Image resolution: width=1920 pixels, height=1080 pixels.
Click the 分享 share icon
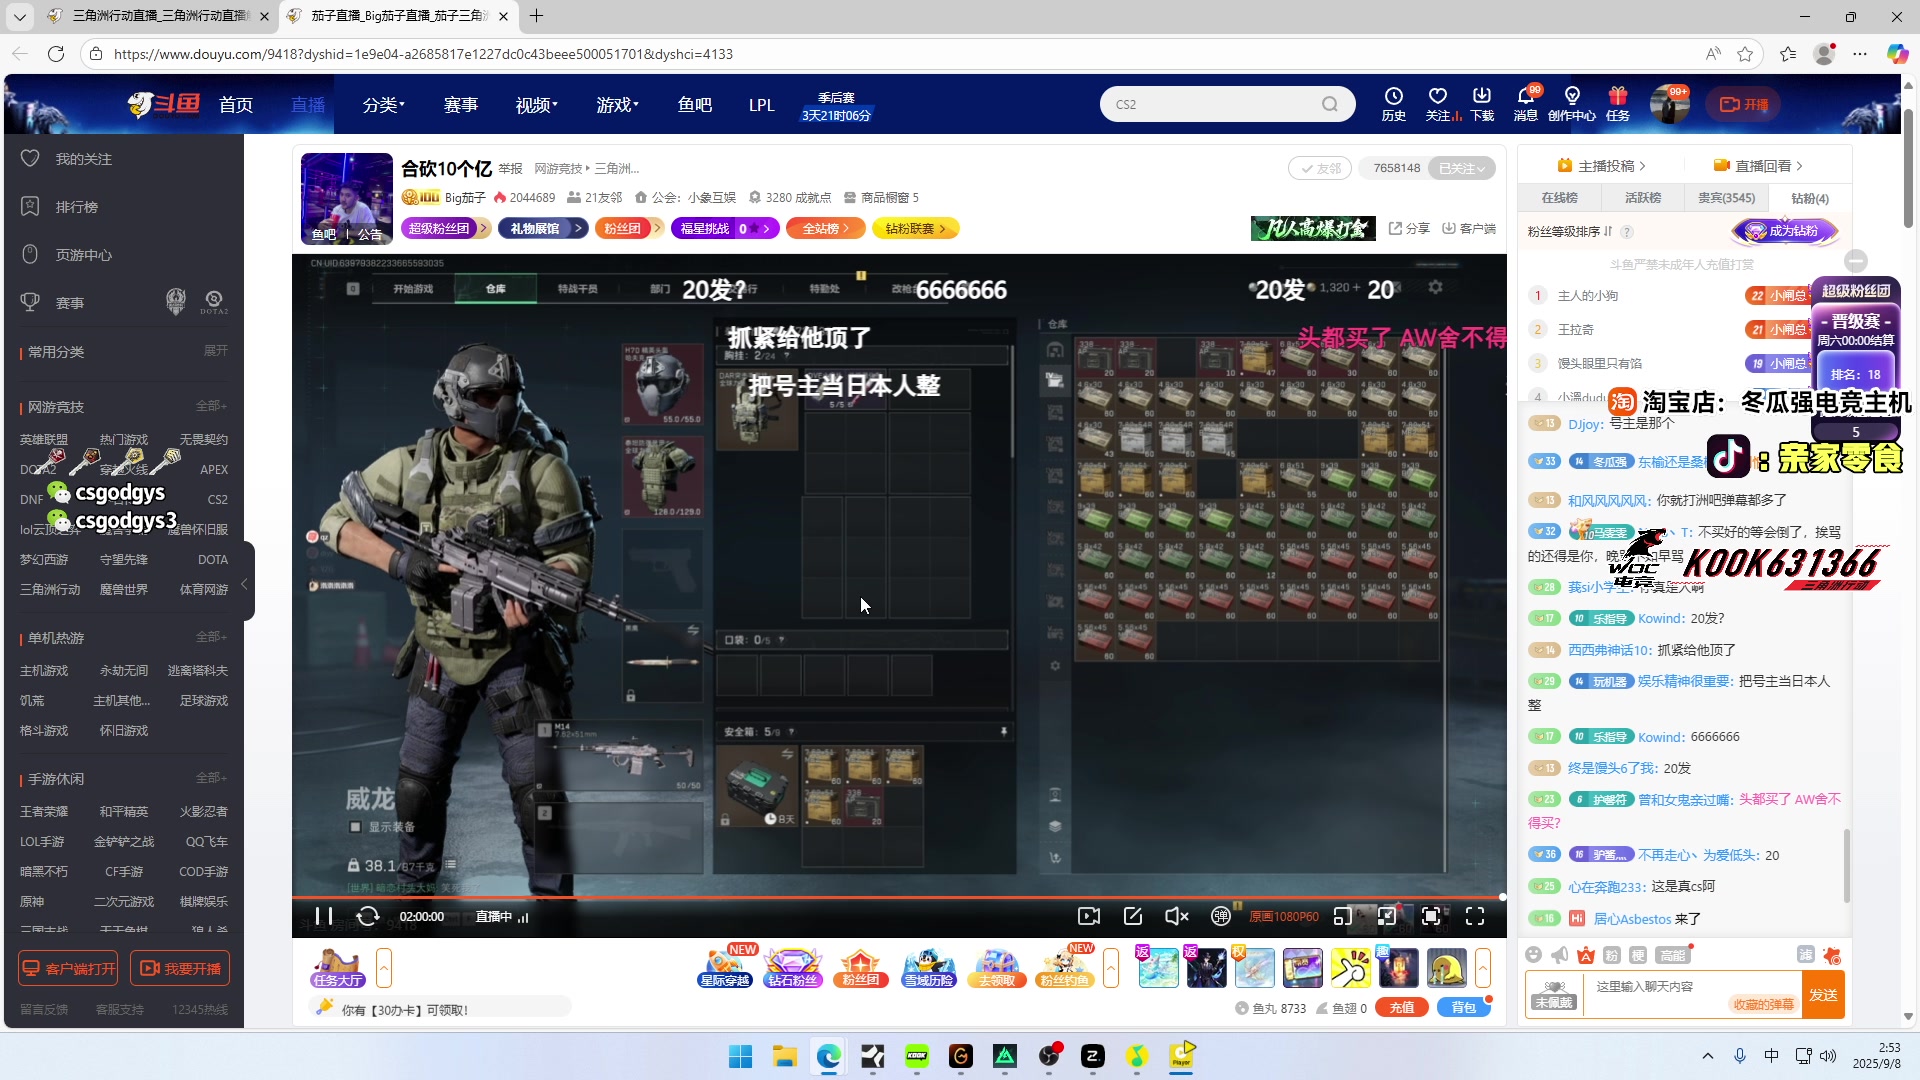tap(1409, 228)
